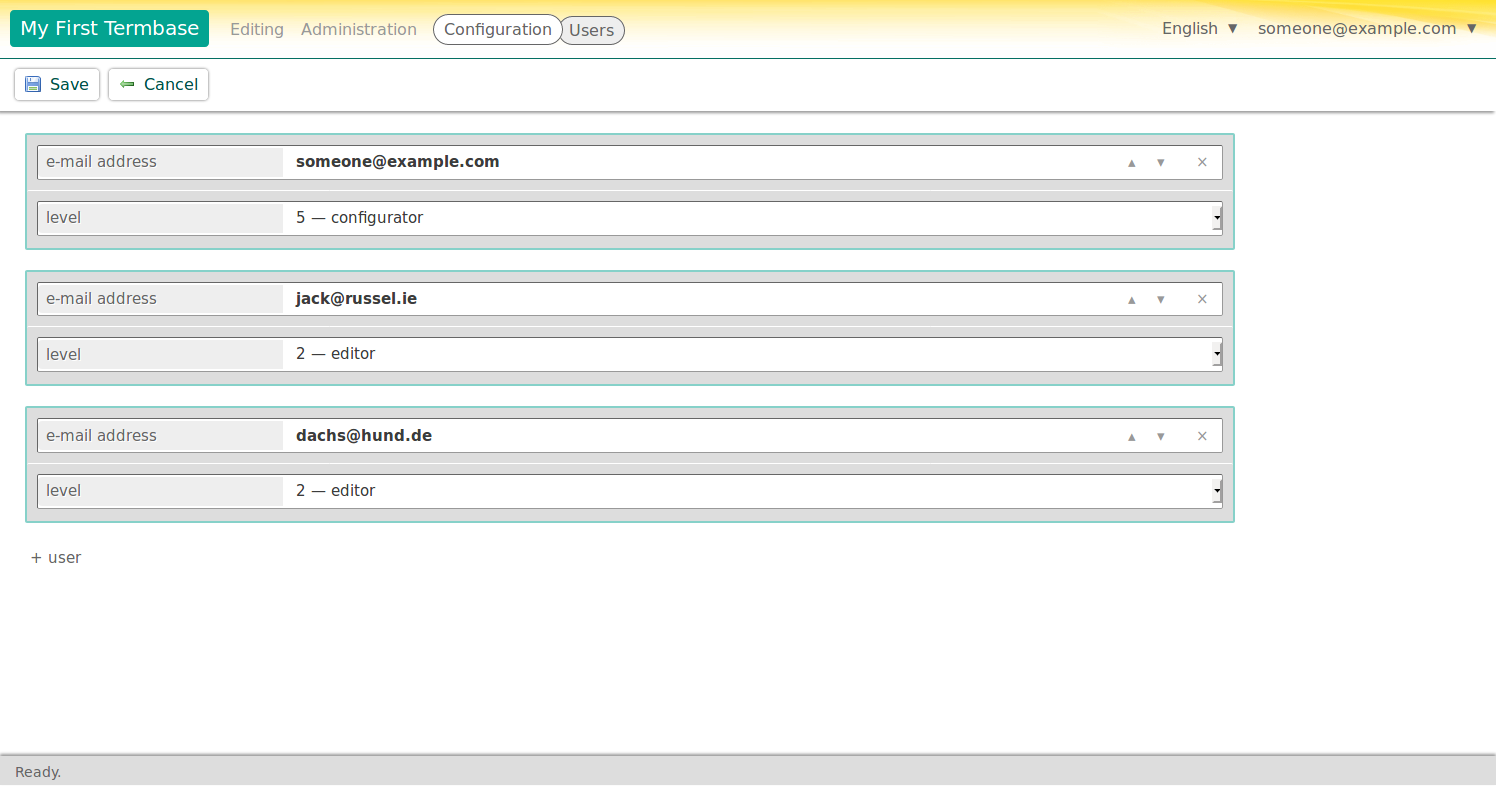Move dachs@hund.de down with the arrow icon
The width and height of the screenshot is (1496, 786).
1160,436
